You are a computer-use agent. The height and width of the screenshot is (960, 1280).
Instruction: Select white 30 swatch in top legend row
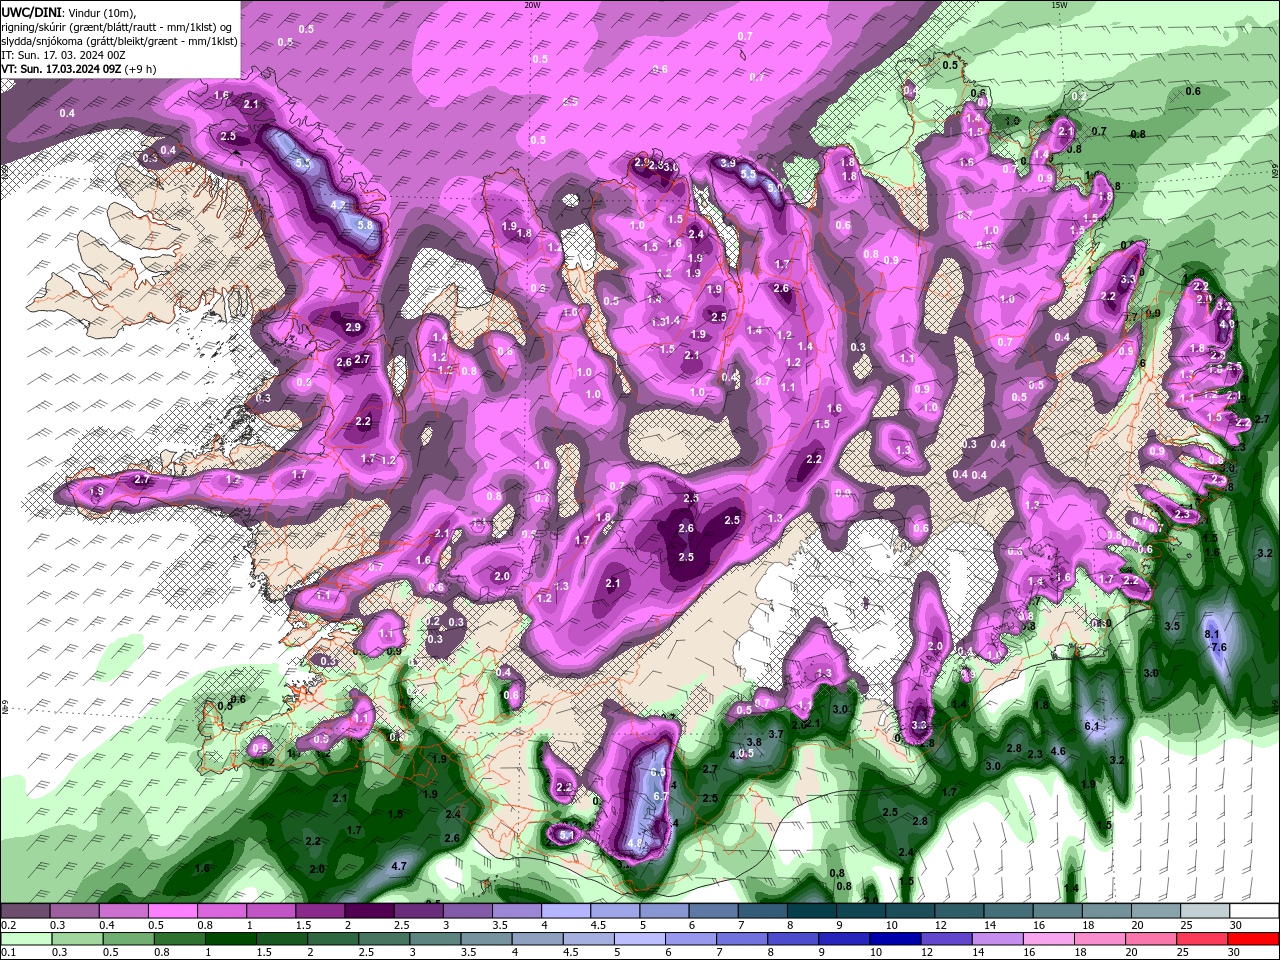click(x=1255, y=911)
